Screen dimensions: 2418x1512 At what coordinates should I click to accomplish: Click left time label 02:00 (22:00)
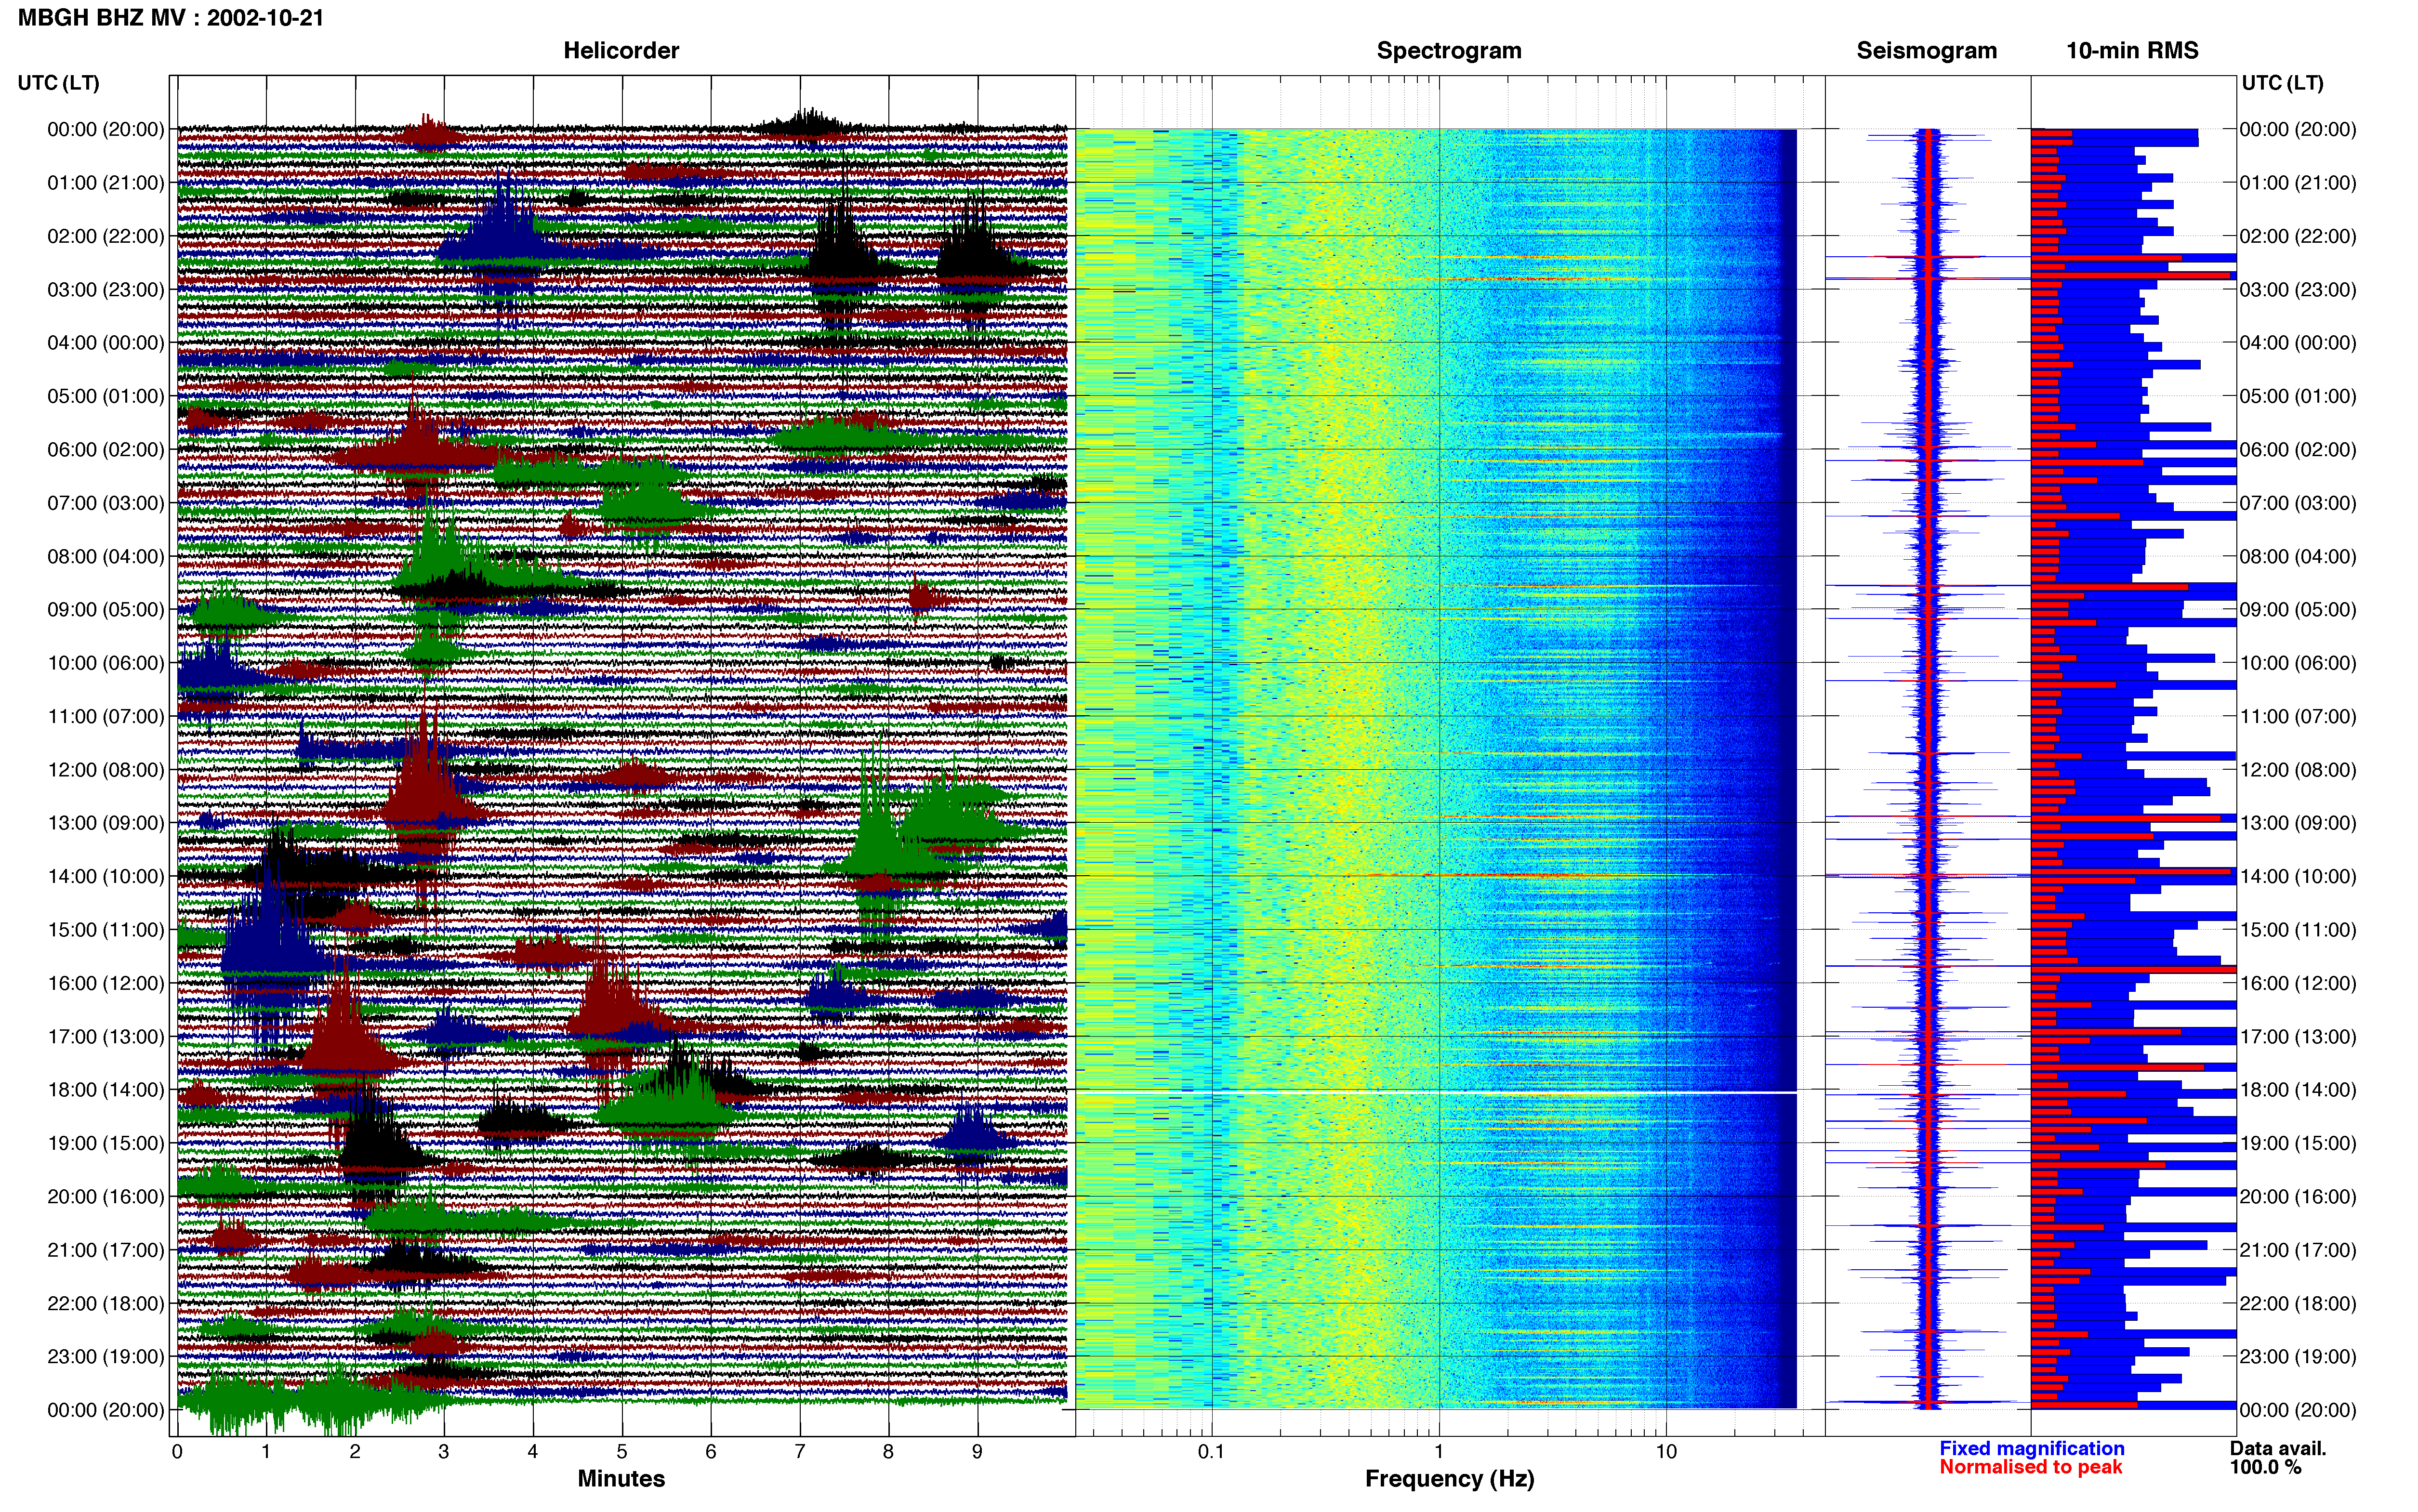[106, 236]
